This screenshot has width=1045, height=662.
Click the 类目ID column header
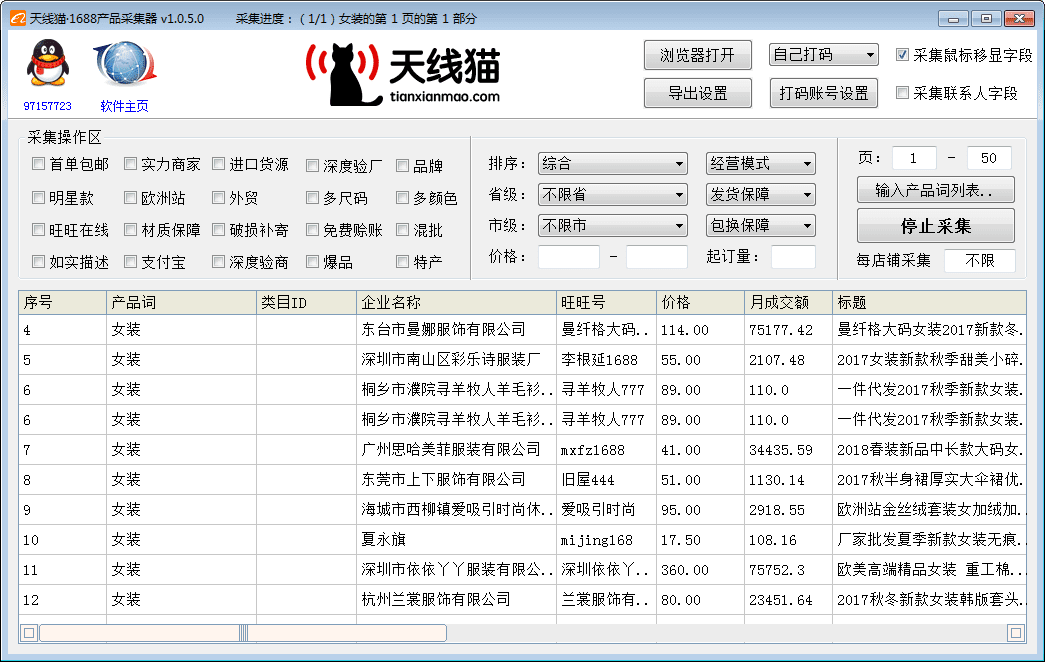click(307, 303)
